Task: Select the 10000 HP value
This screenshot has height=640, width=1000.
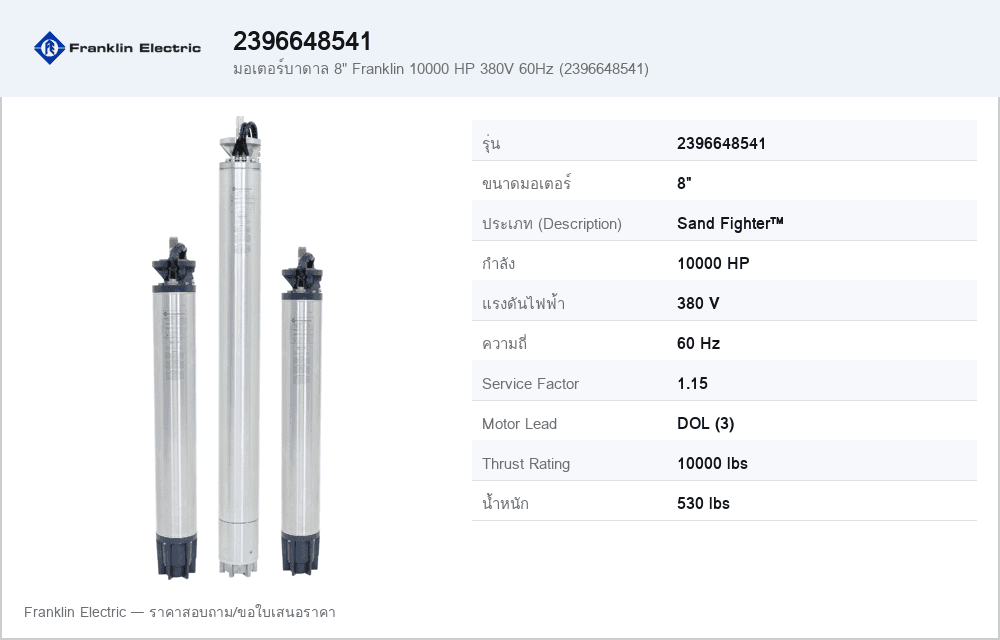Action: 713,263
